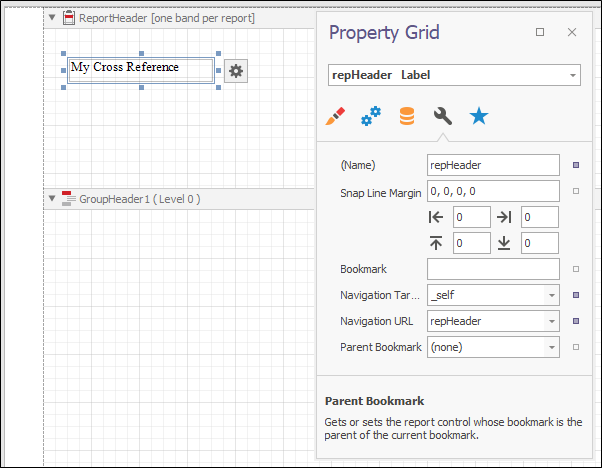Screen dimensions: 602x468
Task: Expand the Navigation Target dropdown
Action: click(x=552, y=295)
